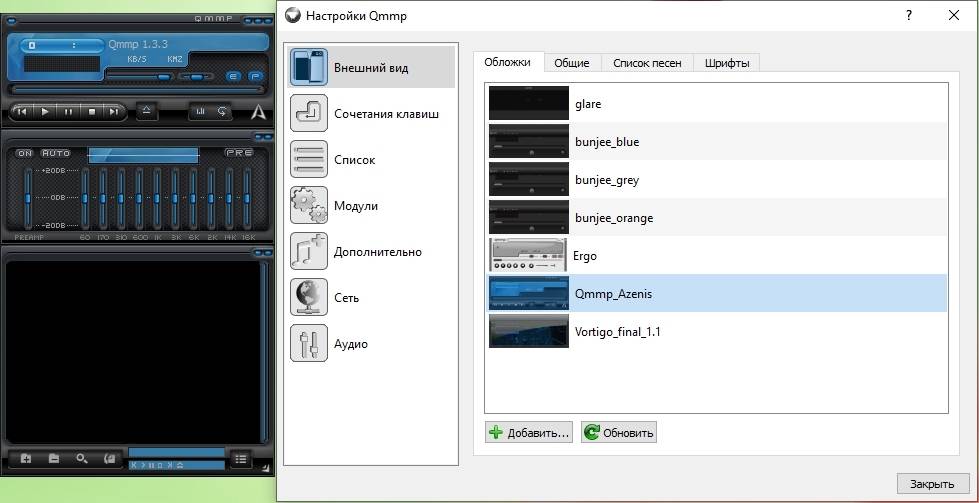Viewport: 979px width, 503px height.
Task: Open Модули settings section
Action: pos(371,205)
